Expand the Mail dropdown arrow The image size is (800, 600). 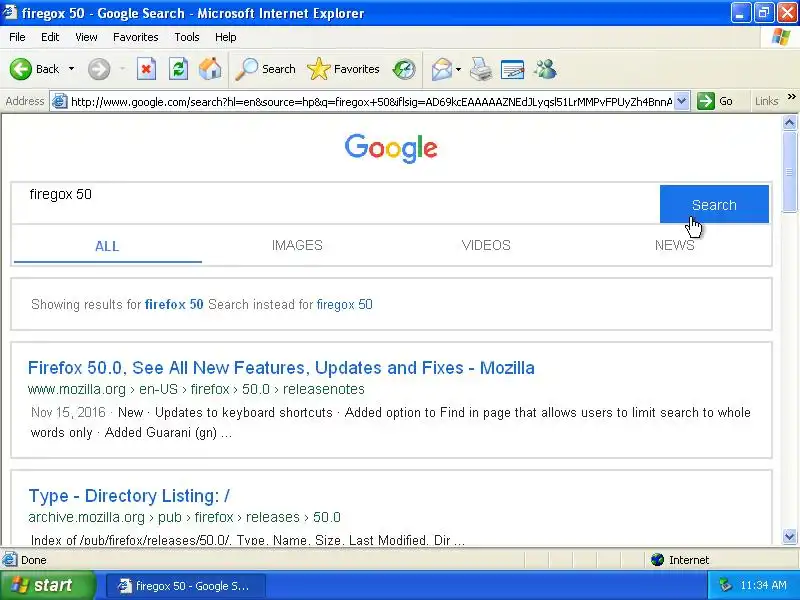coord(458,69)
